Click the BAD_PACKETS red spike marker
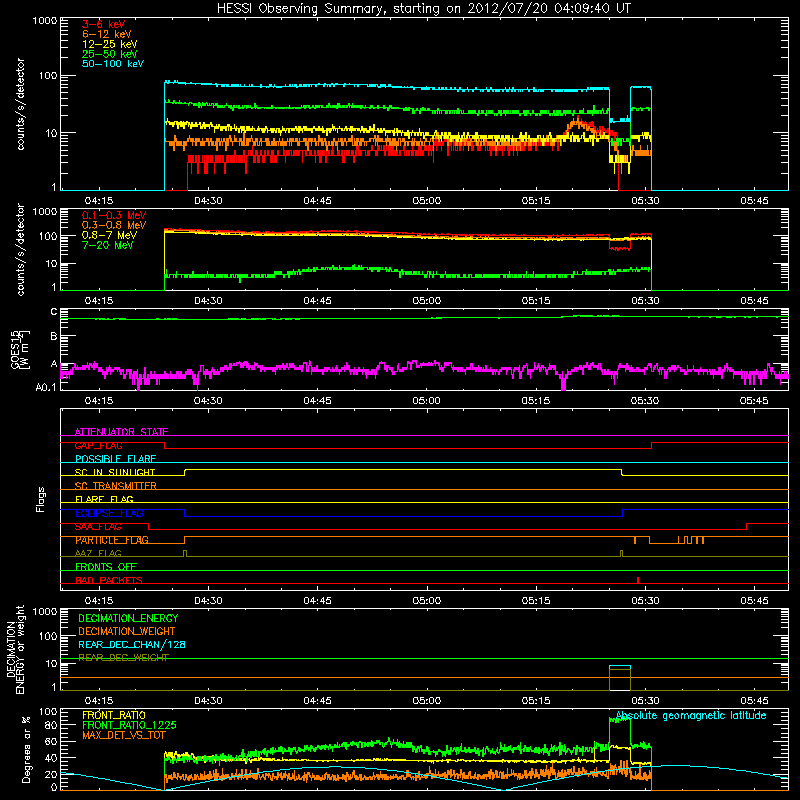 [x=638, y=580]
